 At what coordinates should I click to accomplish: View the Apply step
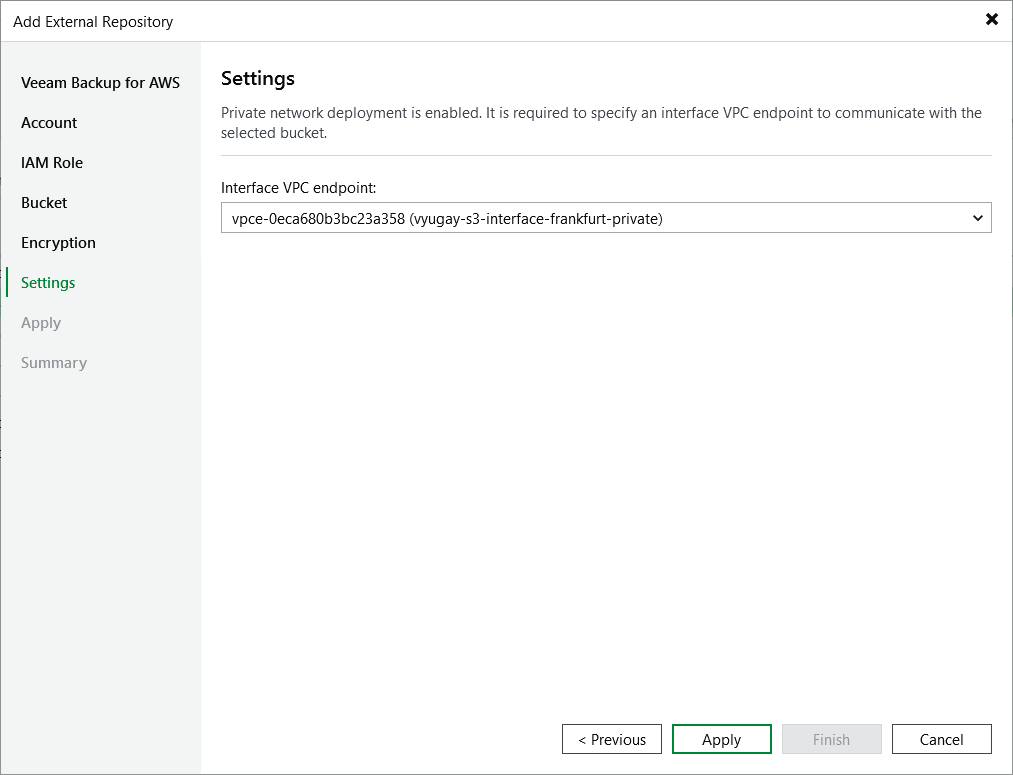click(x=41, y=322)
